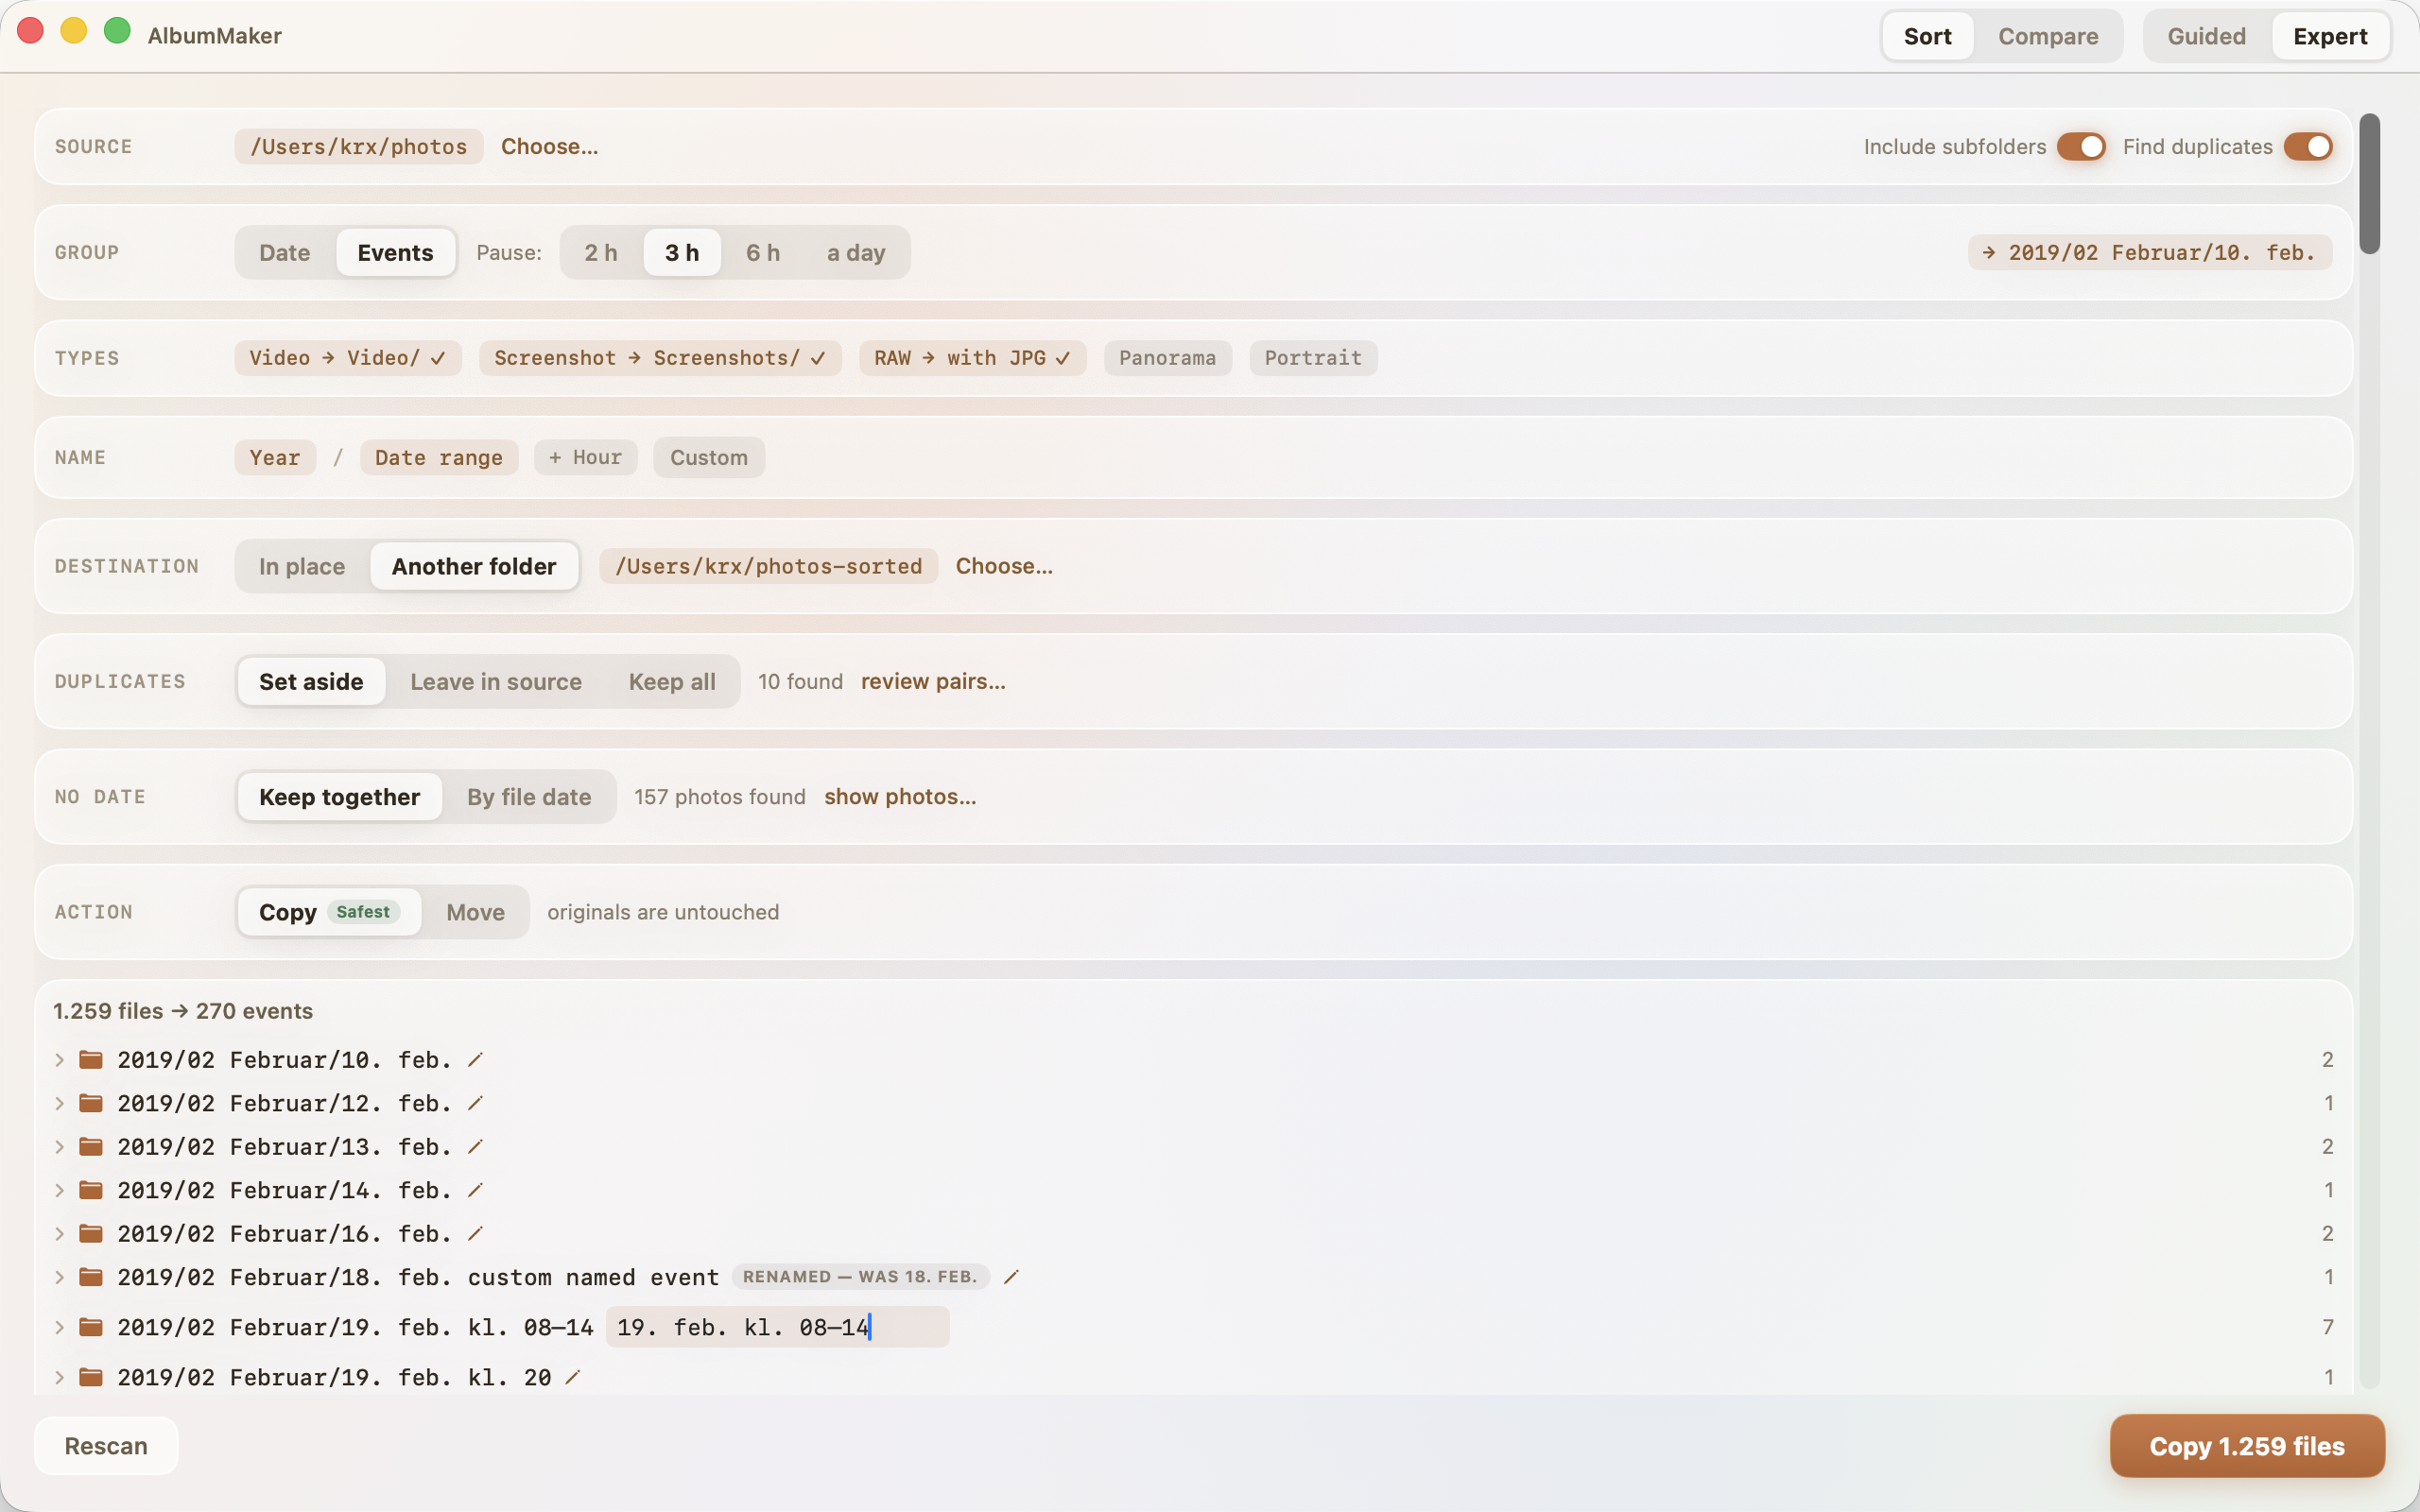
Task: Click folder icon of 16. feb. row
Action: point(91,1233)
